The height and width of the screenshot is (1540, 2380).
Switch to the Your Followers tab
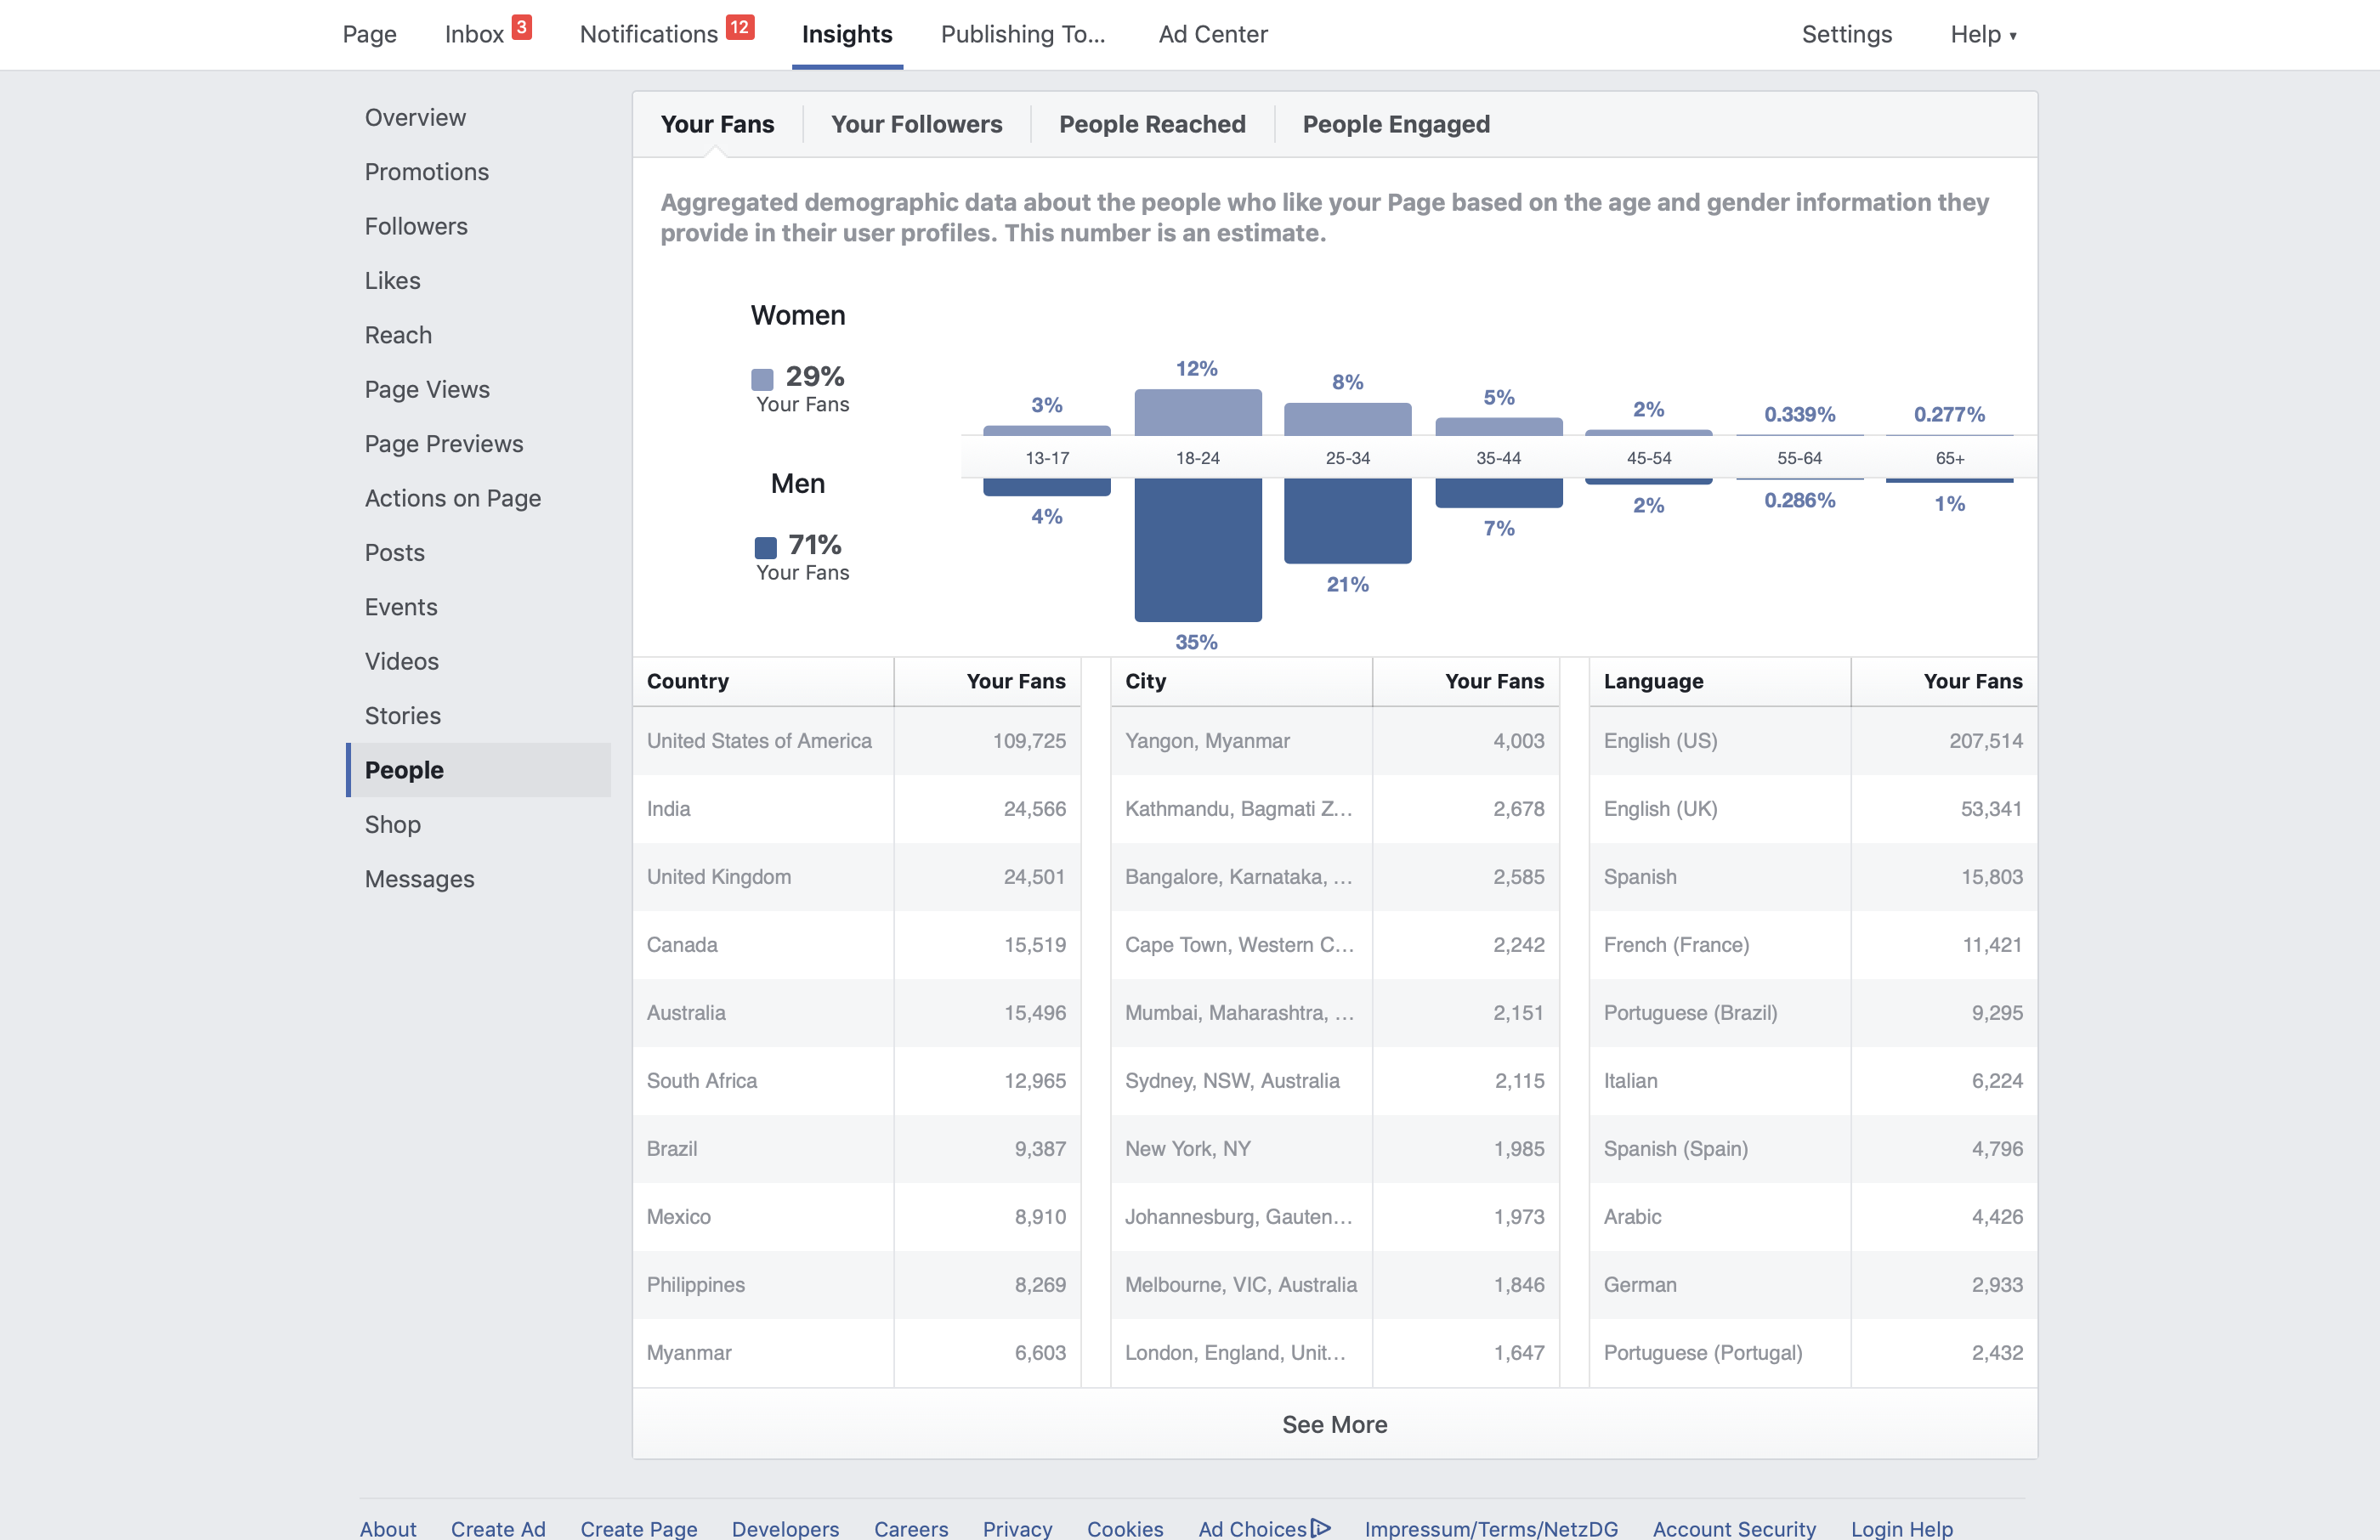pyautogui.click(x=916, y=124)
